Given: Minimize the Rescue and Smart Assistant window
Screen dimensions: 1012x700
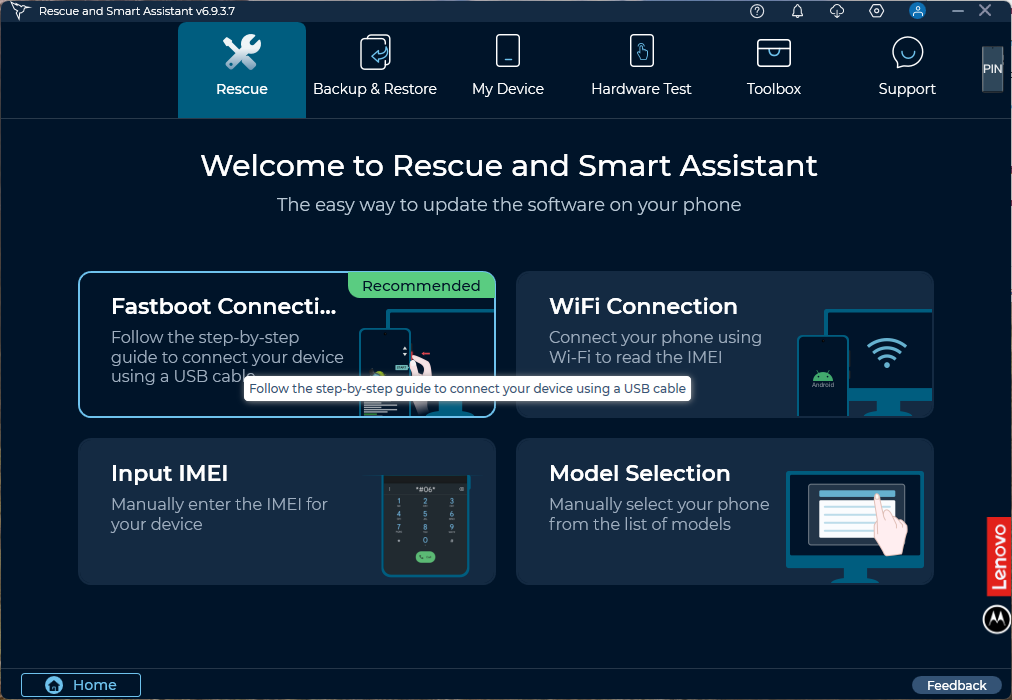Looking at the screenshot, I should click(958, 11).
